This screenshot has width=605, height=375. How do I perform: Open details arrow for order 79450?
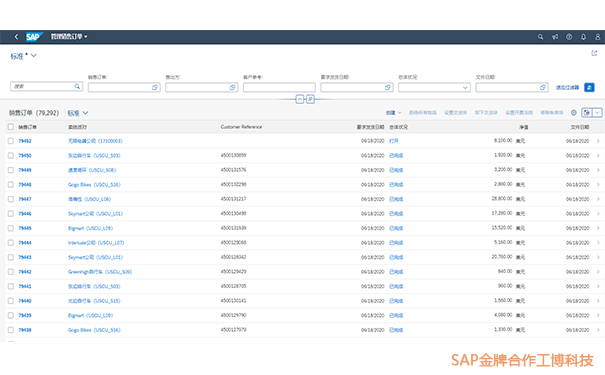598,155
